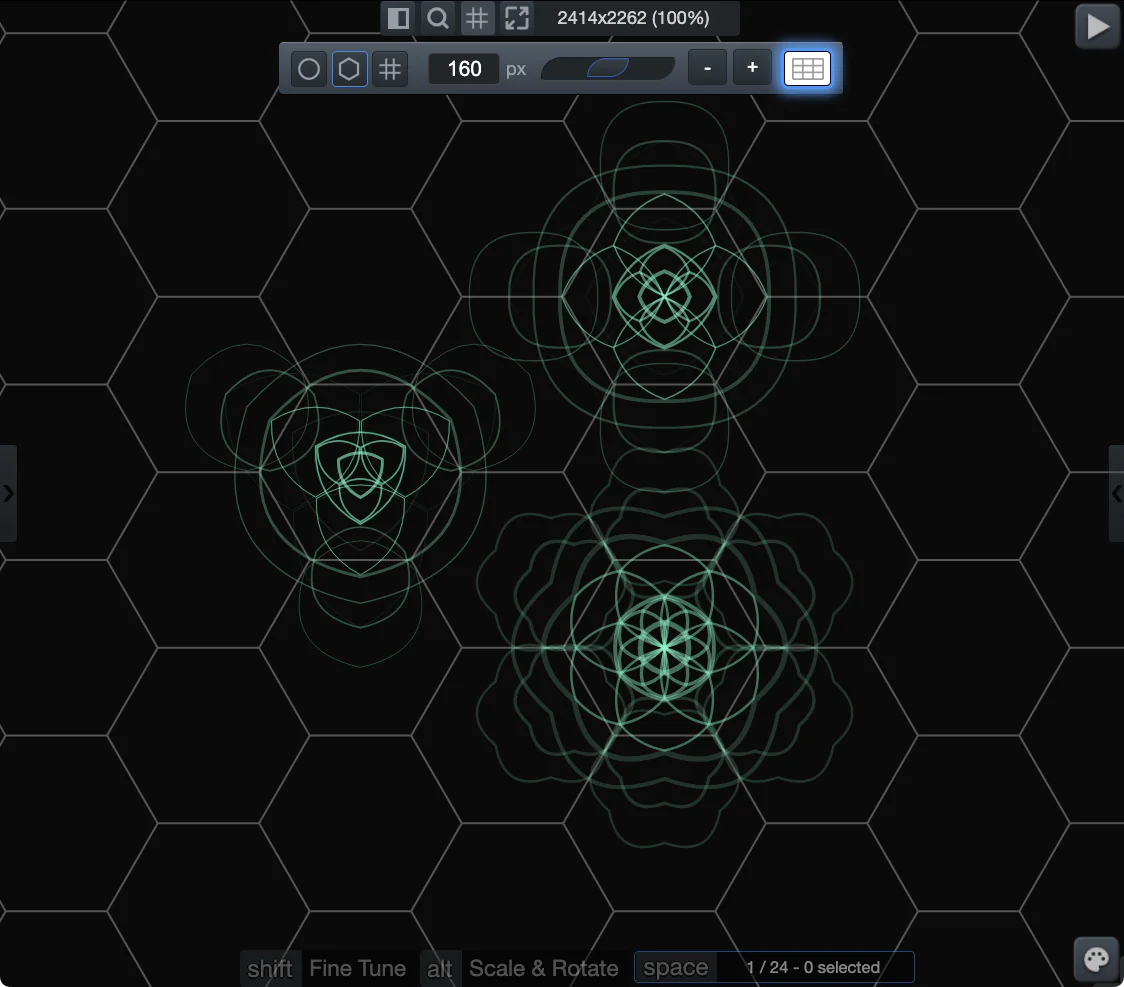Select the circle grid shape
This screenshot has height=987, width=1124.
pos(309,70)
